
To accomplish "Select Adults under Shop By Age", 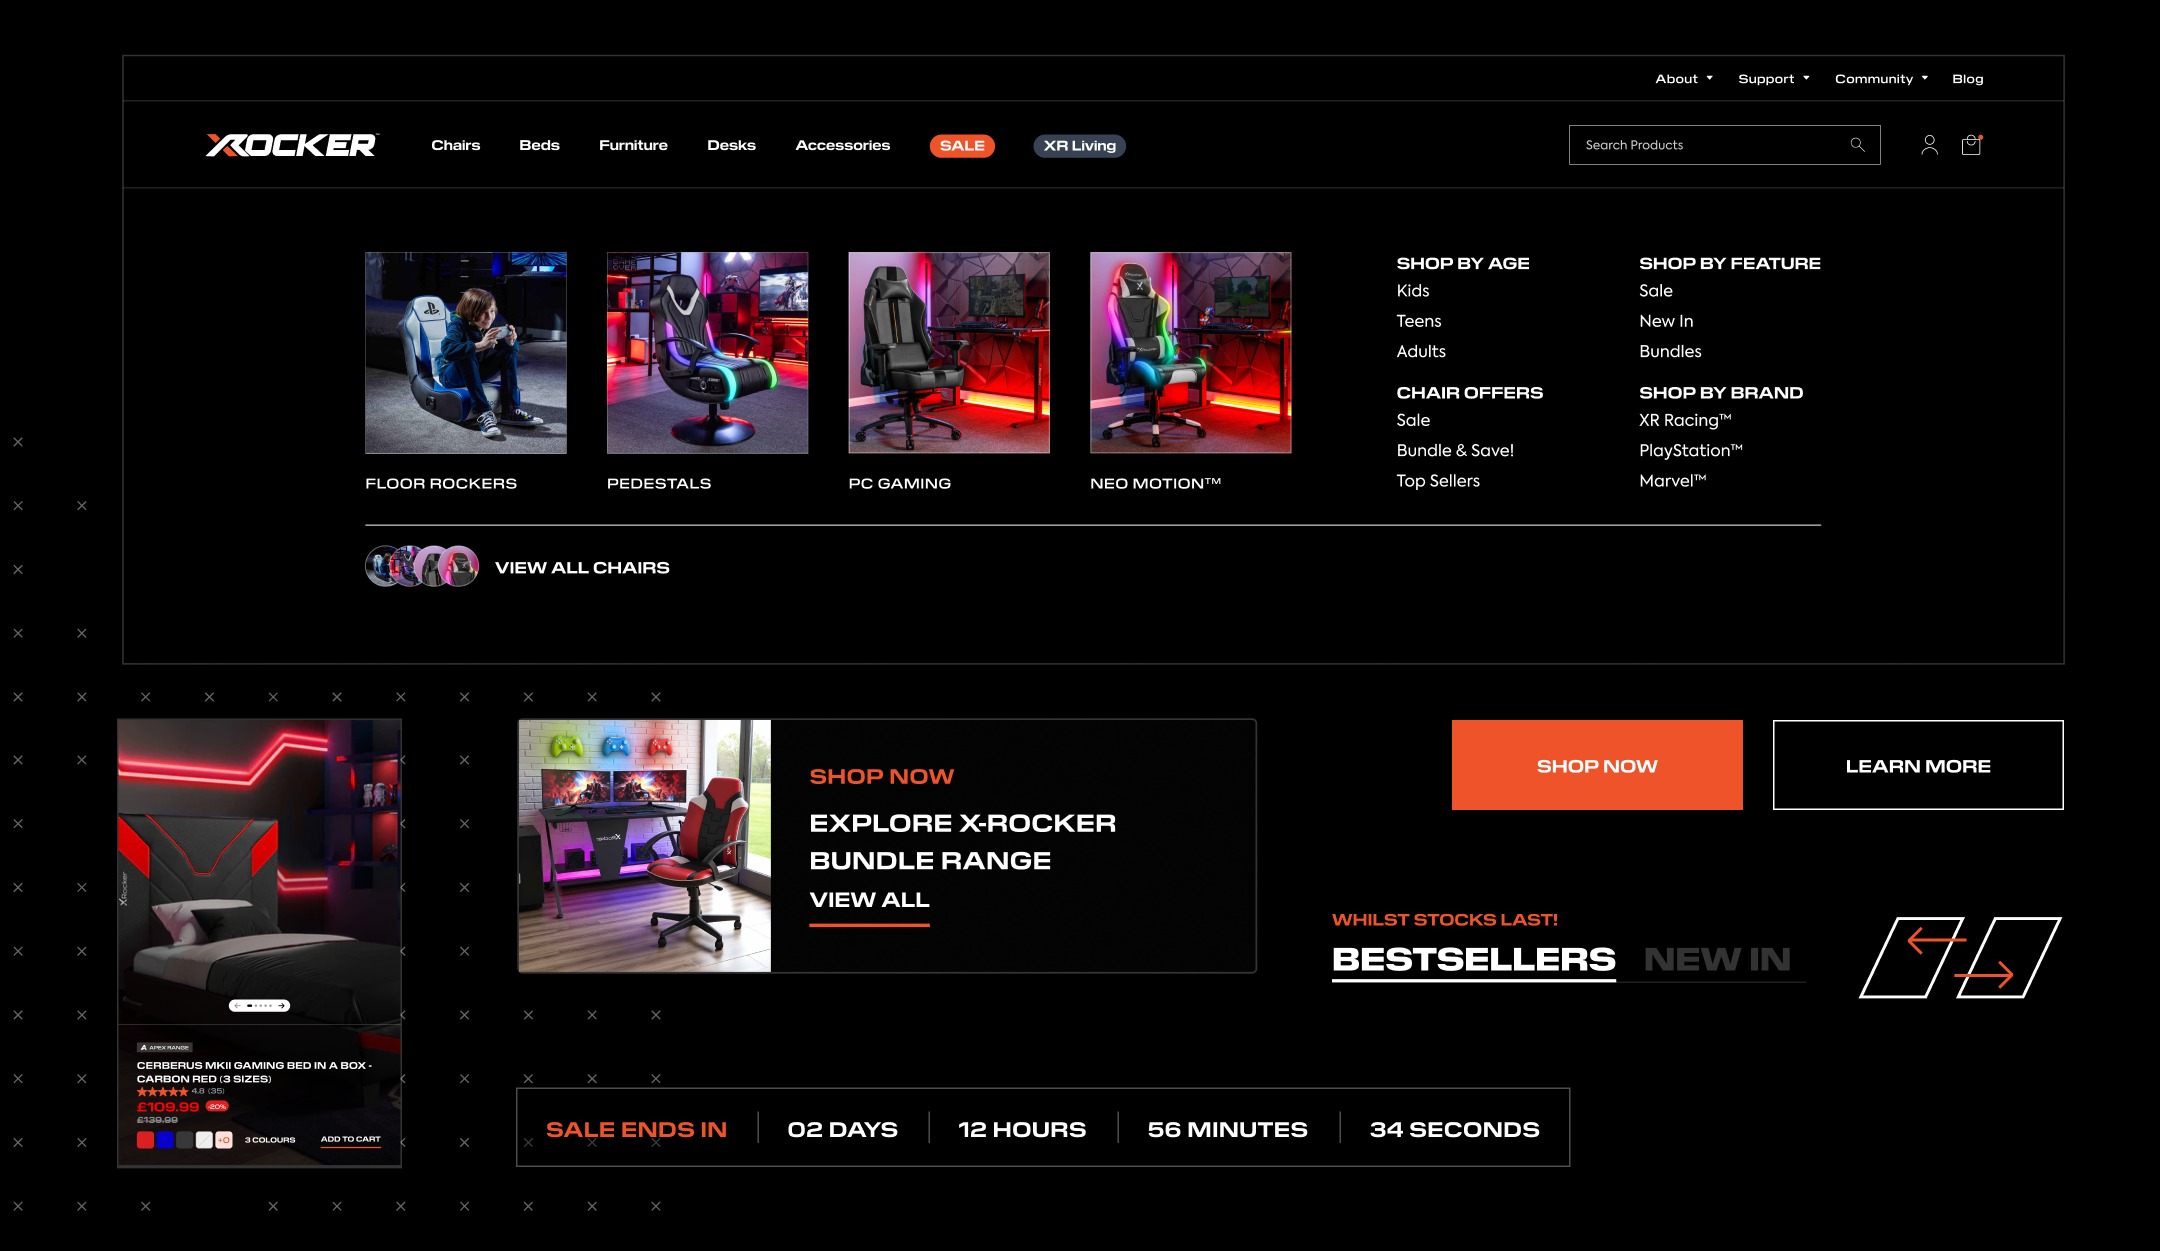I will pyautogui.click(x=1421, y=351).
